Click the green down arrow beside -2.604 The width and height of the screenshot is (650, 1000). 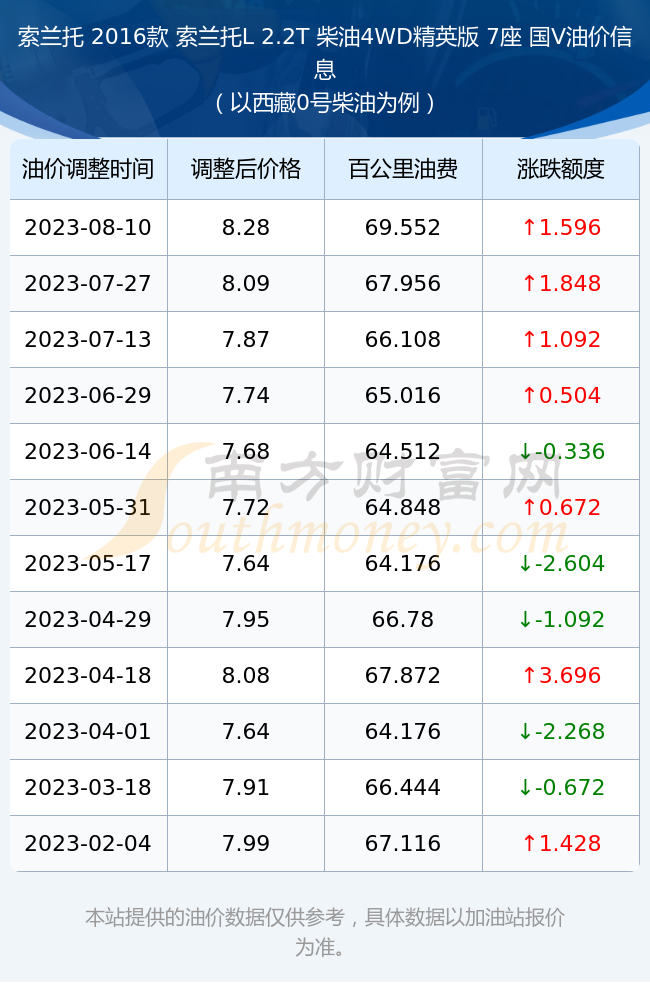click(525, 564)
